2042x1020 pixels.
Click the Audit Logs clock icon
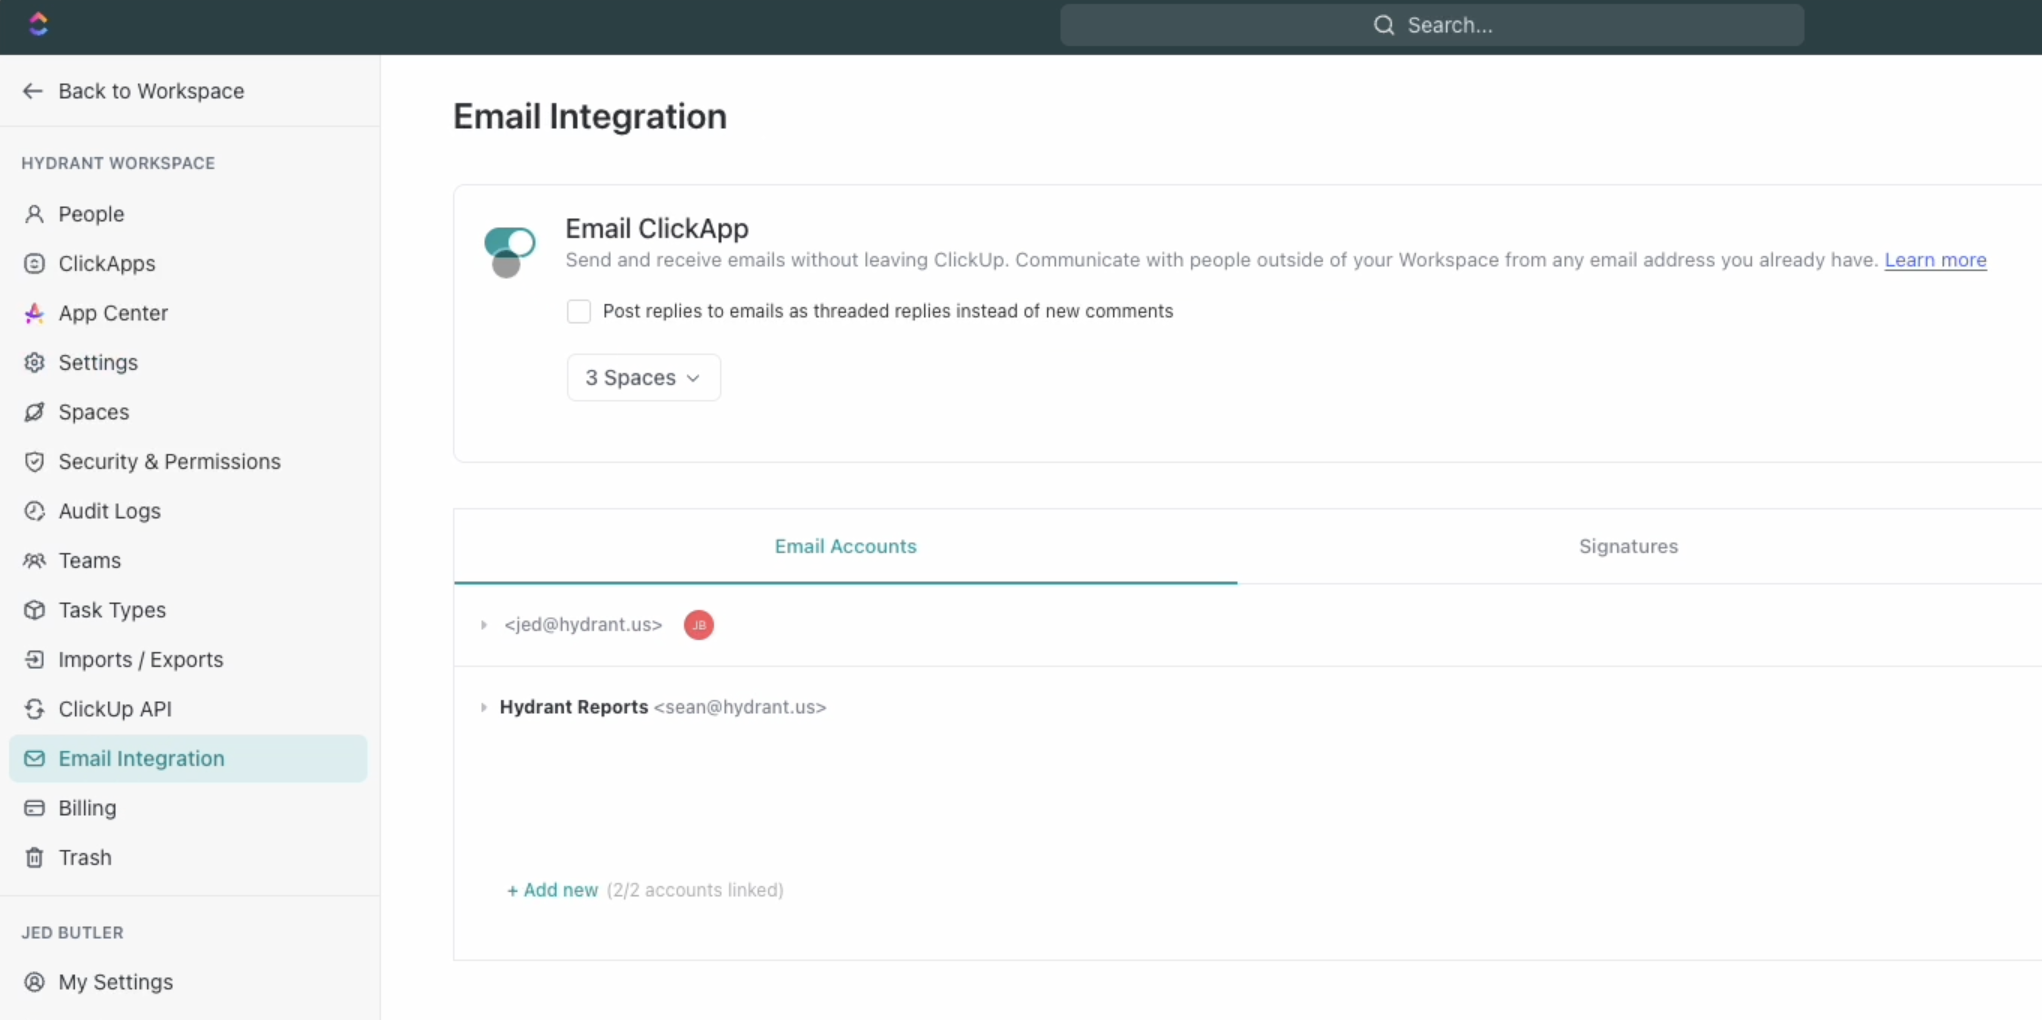[34, 511]
